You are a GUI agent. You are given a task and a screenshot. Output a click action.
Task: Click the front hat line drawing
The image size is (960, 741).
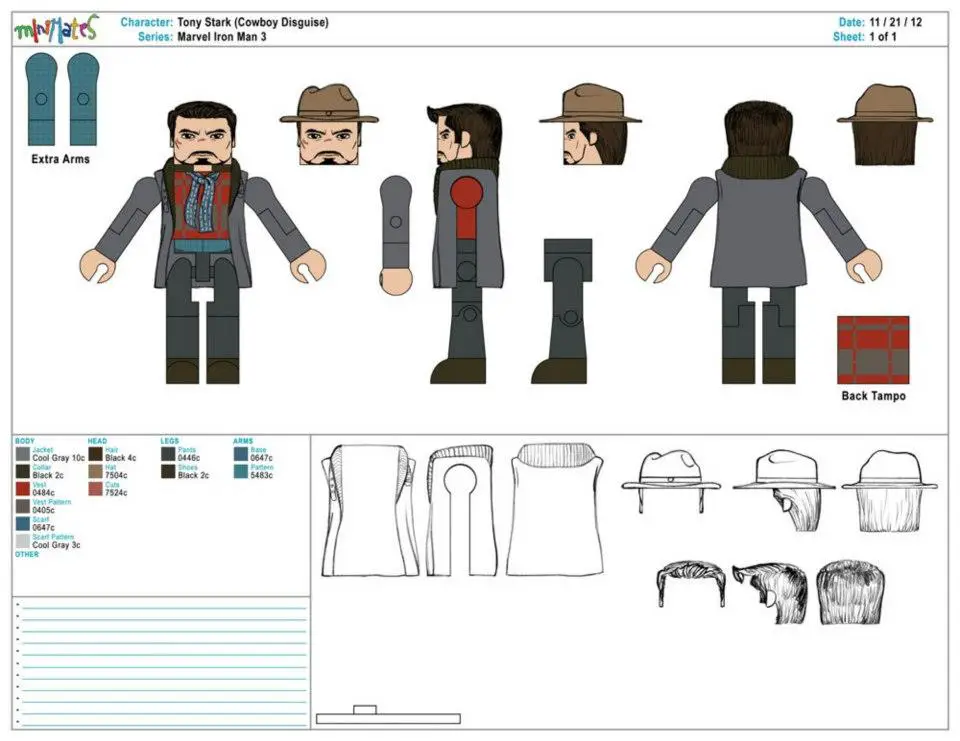671,482
